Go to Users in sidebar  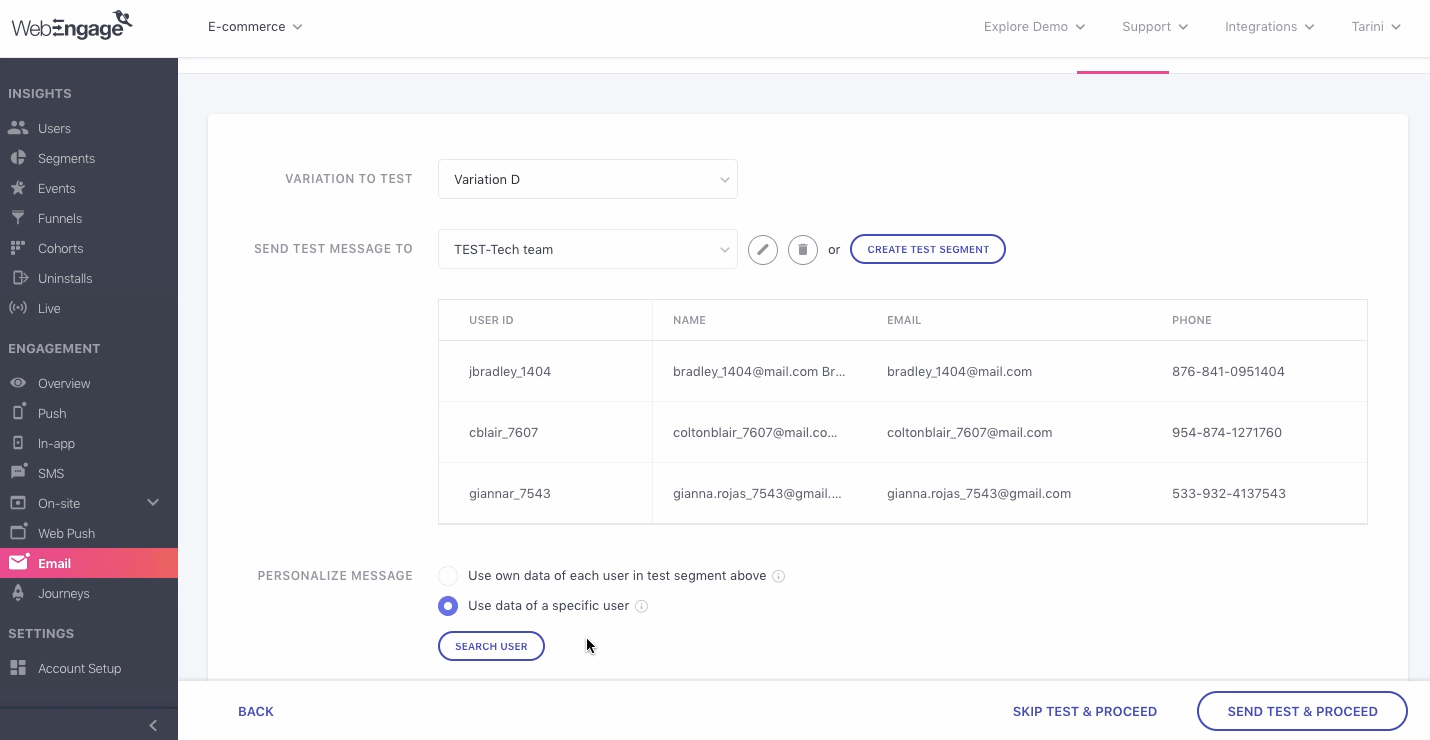click(54, 128)
